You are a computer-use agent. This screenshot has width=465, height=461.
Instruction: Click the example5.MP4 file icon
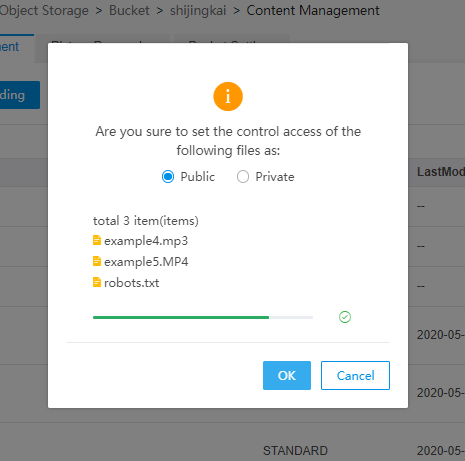97,261
